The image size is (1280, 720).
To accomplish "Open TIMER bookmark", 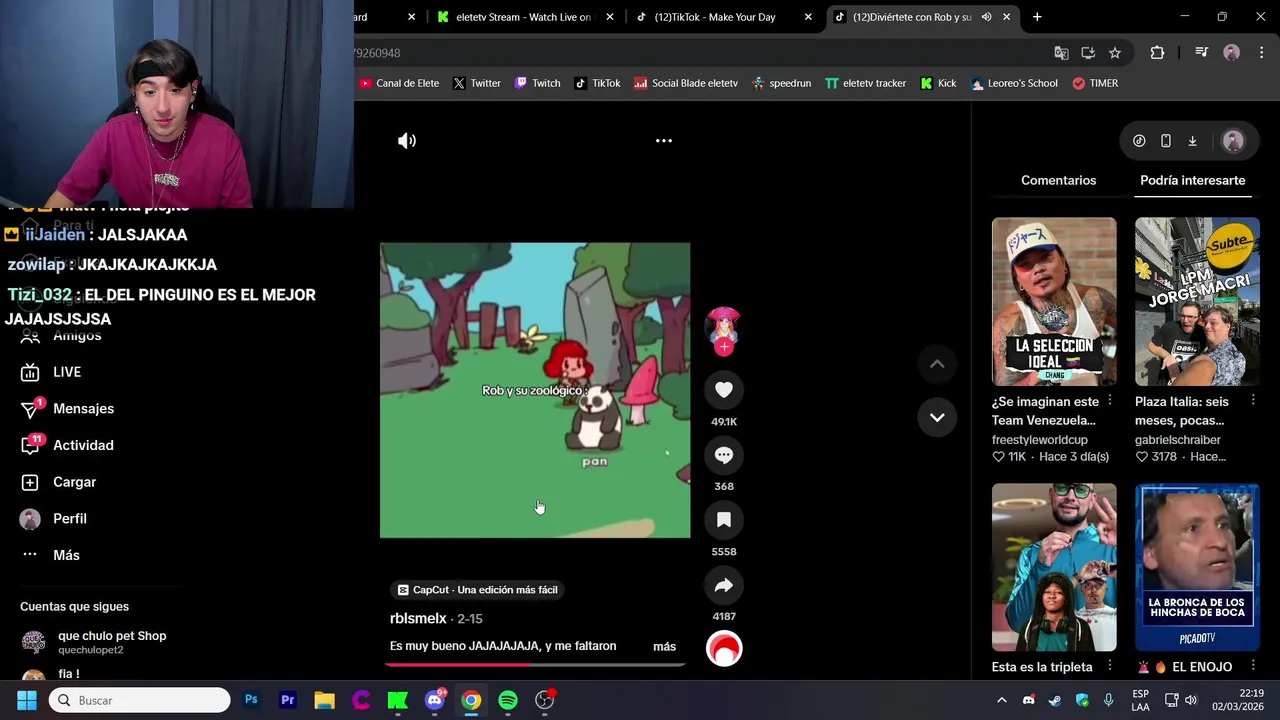I will (x=1095, y=83).
